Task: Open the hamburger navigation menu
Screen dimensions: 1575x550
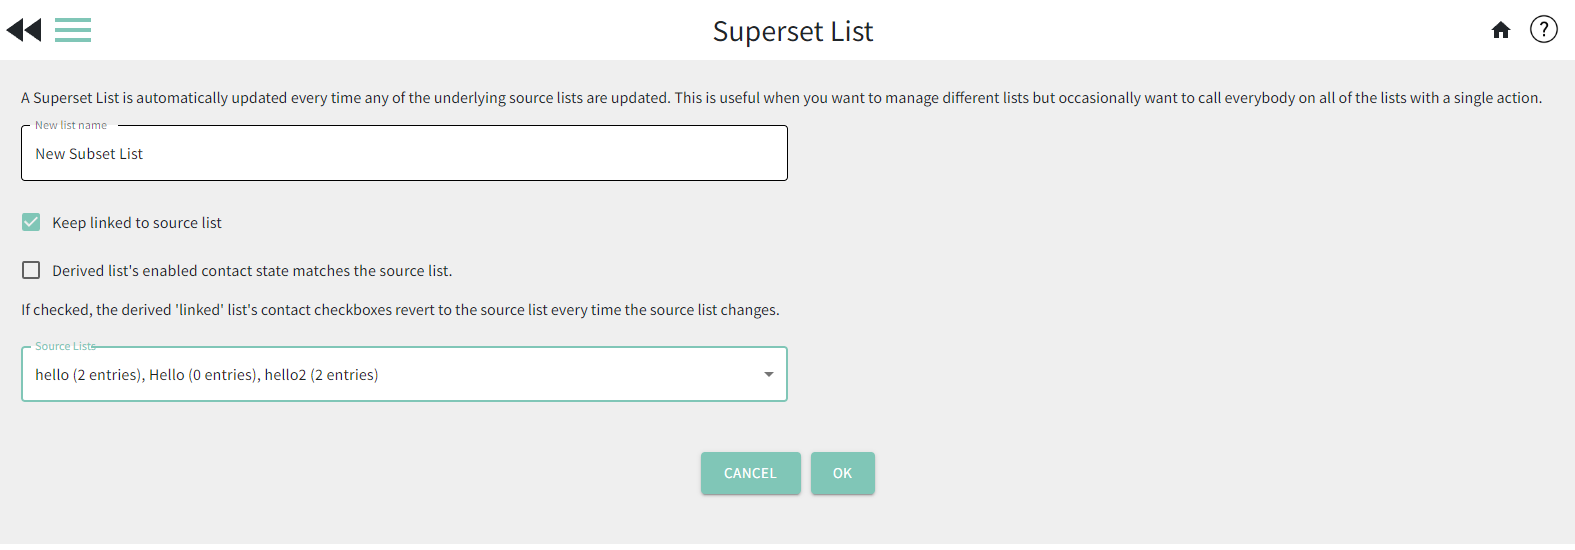Action: click(73, 30)
